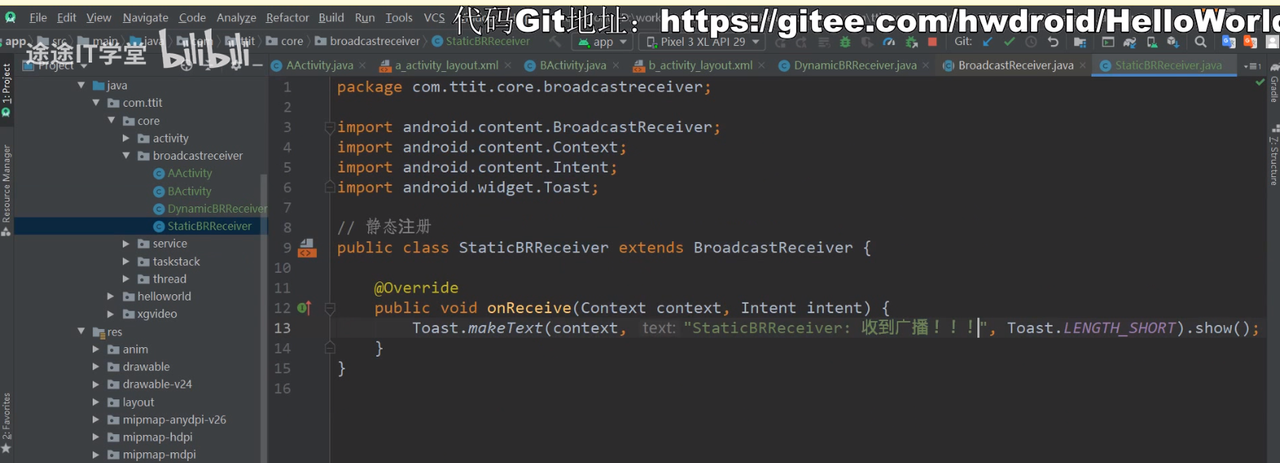Open the Refactor menu
Viewport: 1280px width, 463px height.
[288, 18]
